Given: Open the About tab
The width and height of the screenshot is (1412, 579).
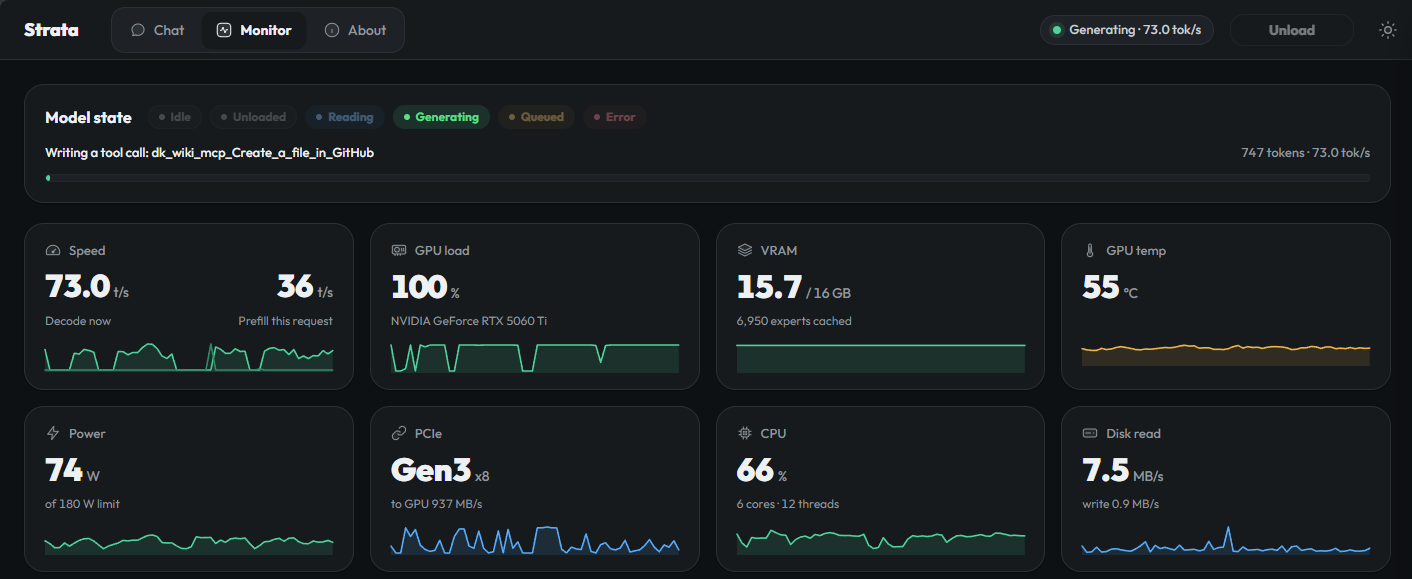Looking at the screenshot, I should tap(355, 30).
